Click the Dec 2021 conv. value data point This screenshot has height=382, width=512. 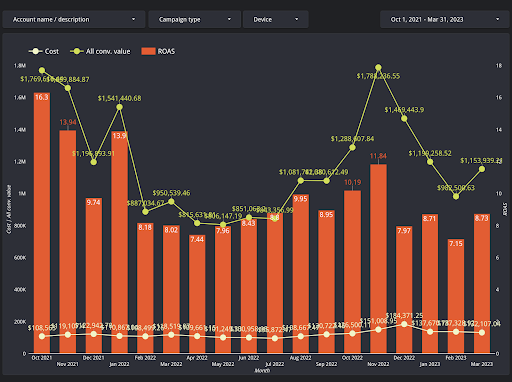click(94, 162)
